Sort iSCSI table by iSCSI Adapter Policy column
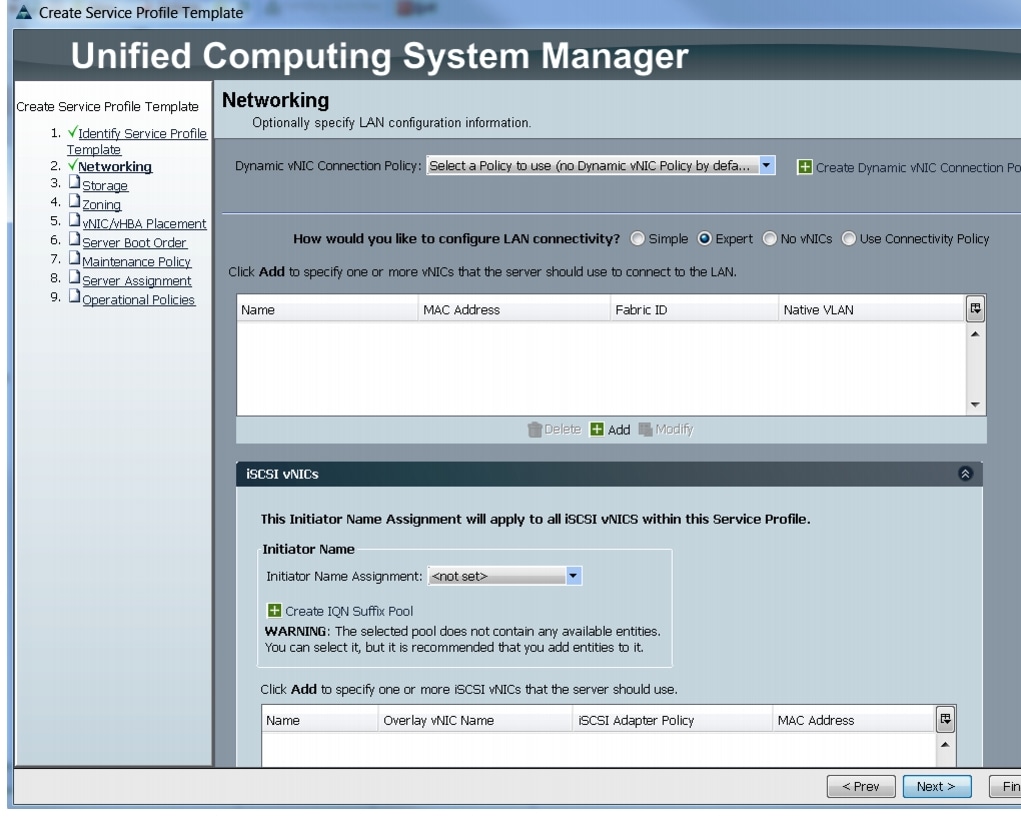This screenshot has height=817, width=1021. click(672, 720)
